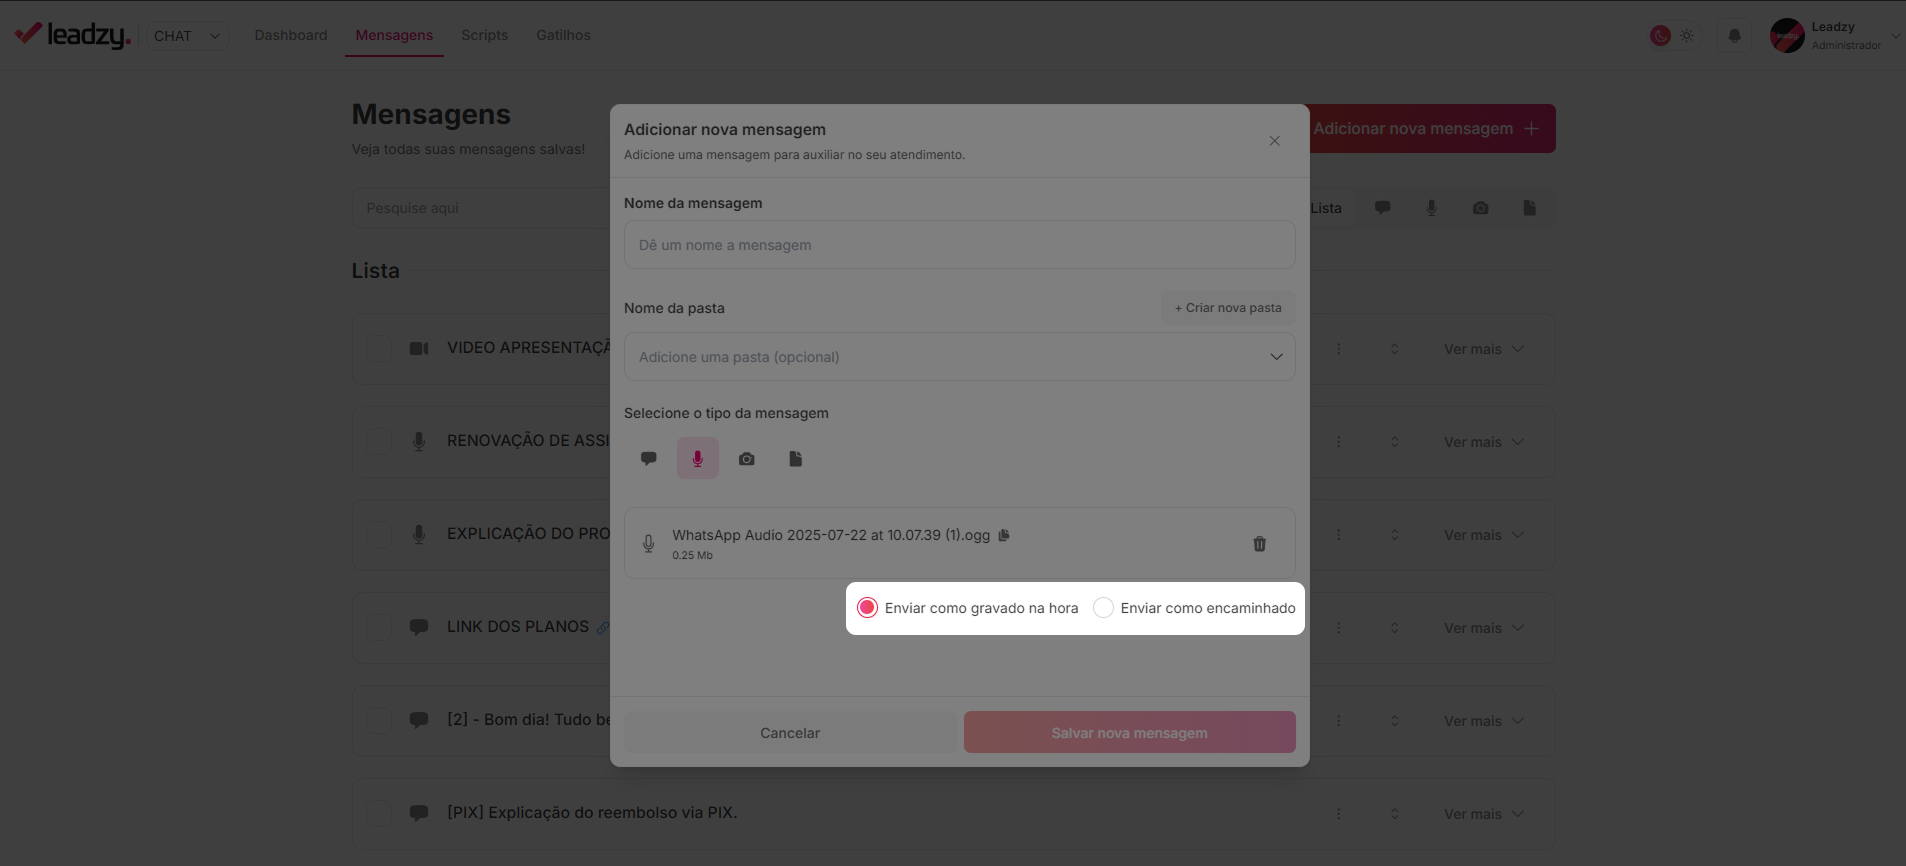
Task: Switch to dark mode moon icon
Action: pos(1660,35)
